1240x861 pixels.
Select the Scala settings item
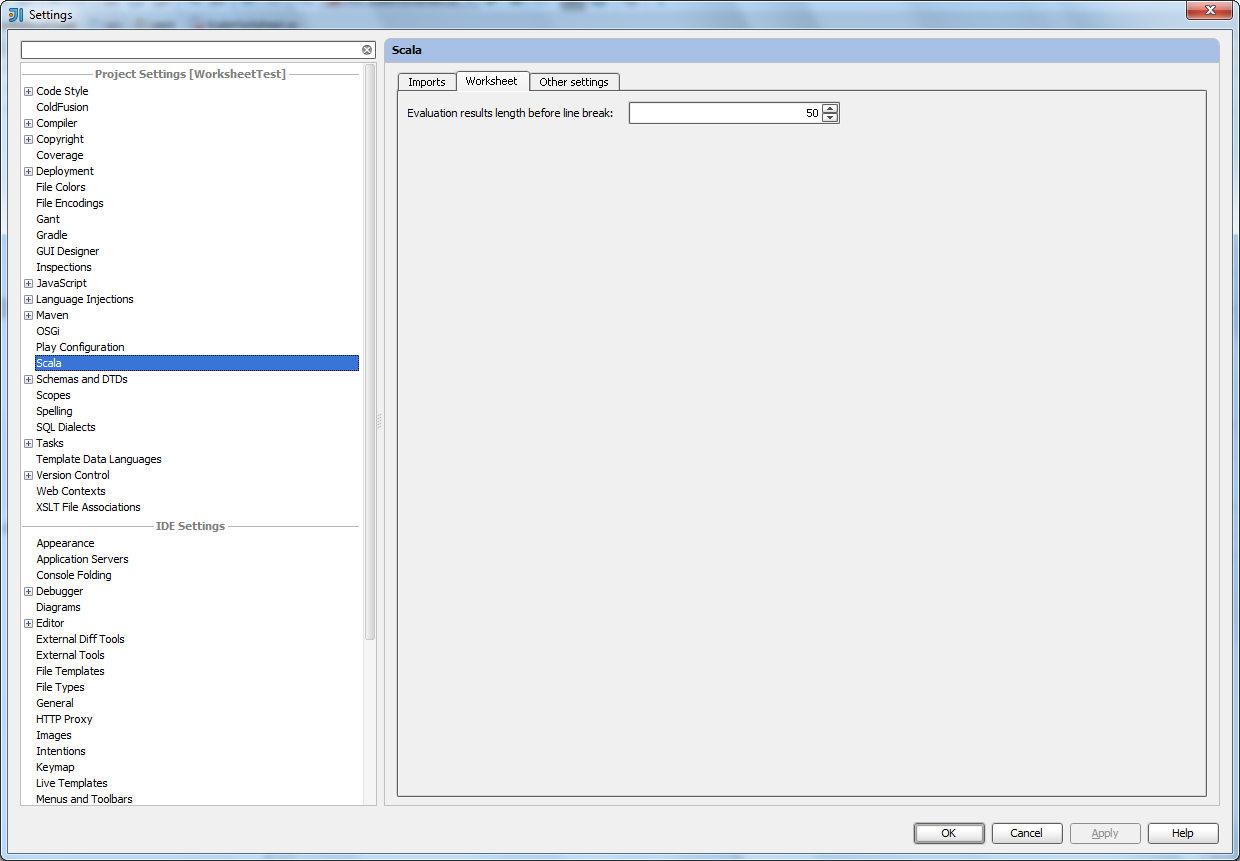click(197, 363)
